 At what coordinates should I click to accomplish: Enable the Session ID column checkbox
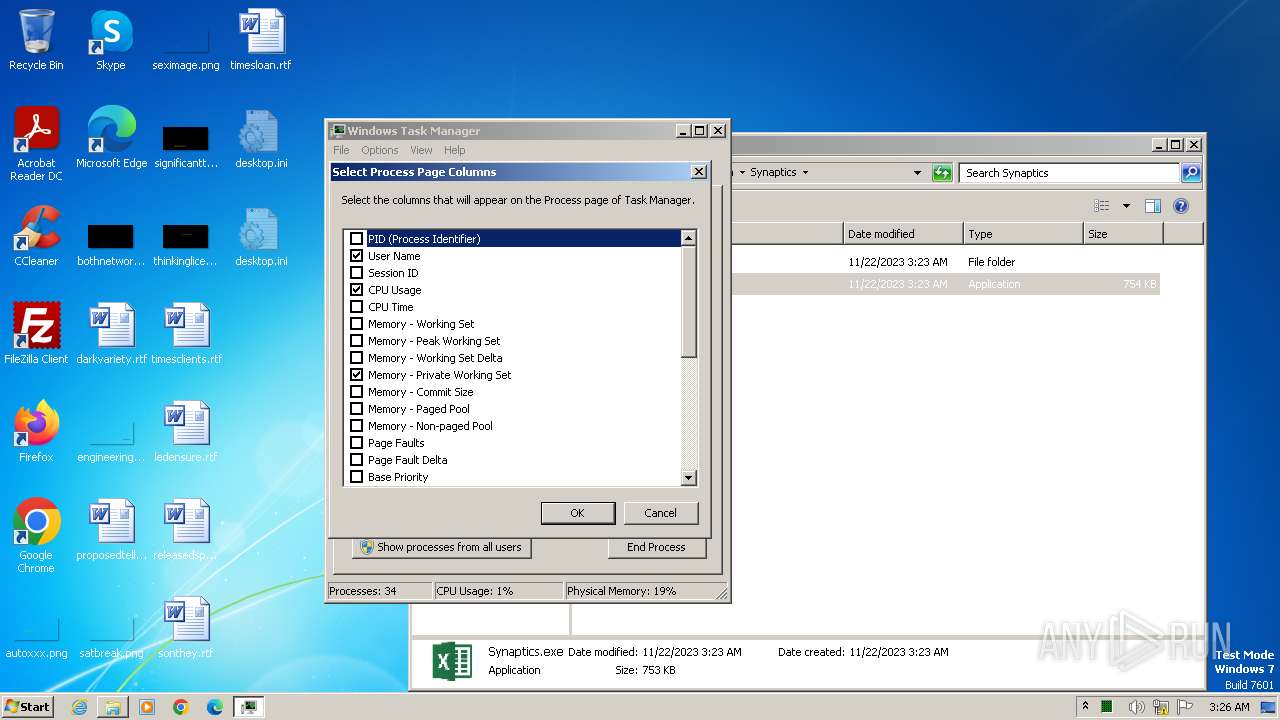click(357, 273)
